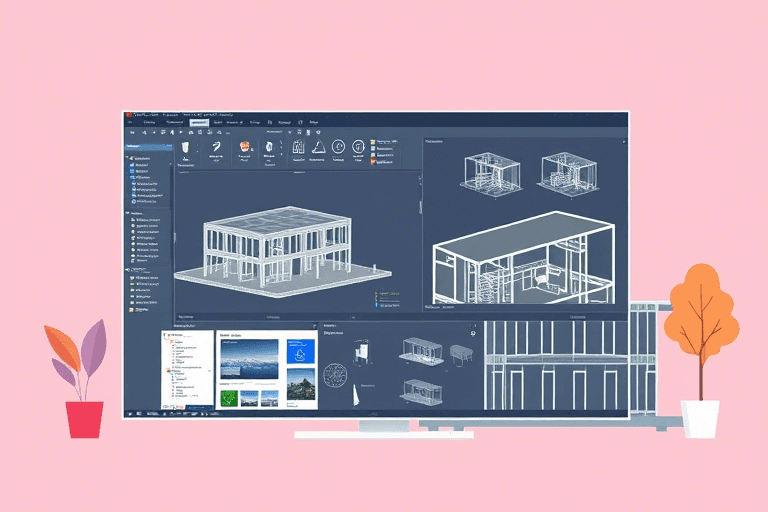Toggle the first red checkbox in the white tree panel
768x512 pixels.
point(172,342)
